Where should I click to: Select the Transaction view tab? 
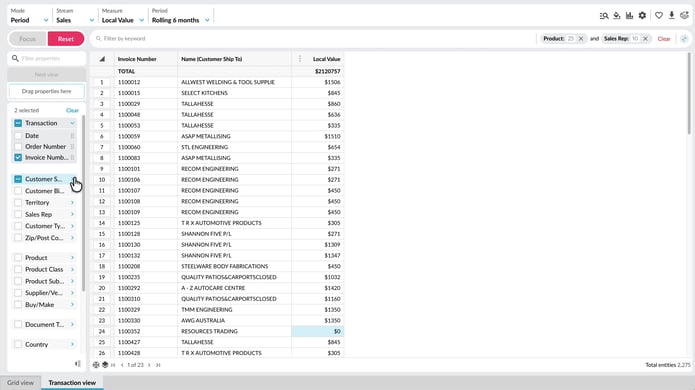72,382
